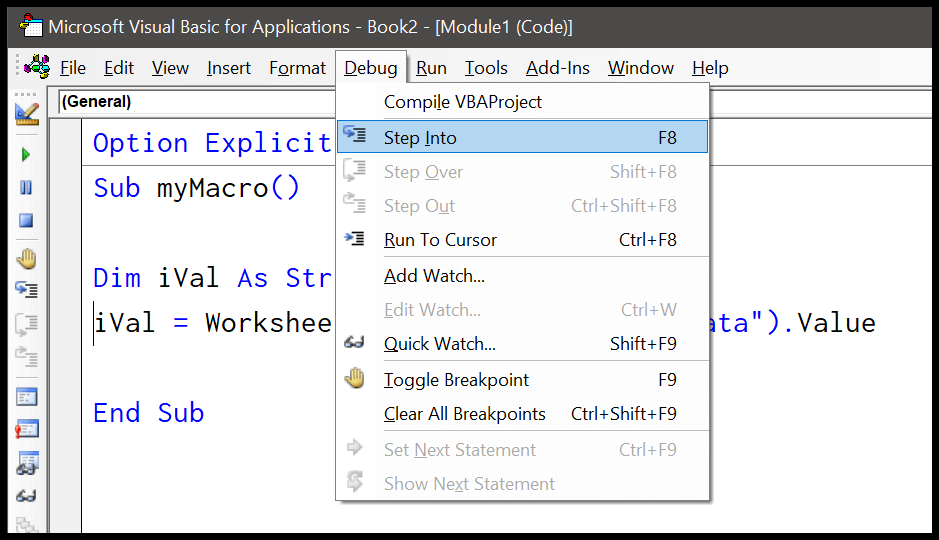The height and width of the screenshot is (540, 939).
Task: Click the hand Toggle Breakpoint toolbar icon
Action: point(26,259)
